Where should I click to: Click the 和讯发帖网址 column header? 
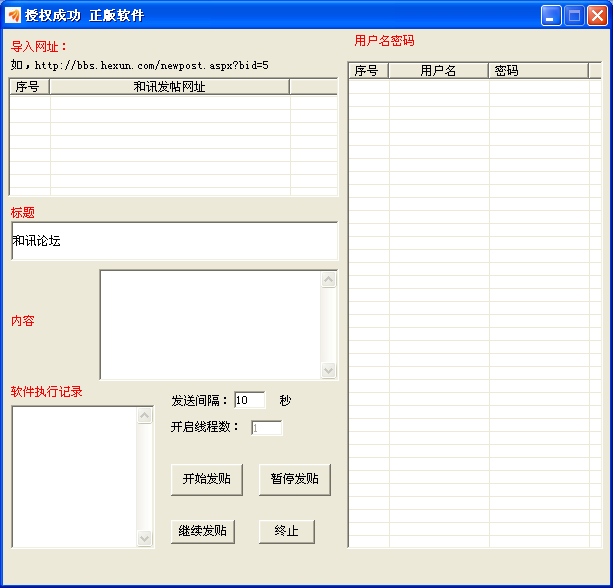[170, 87]
